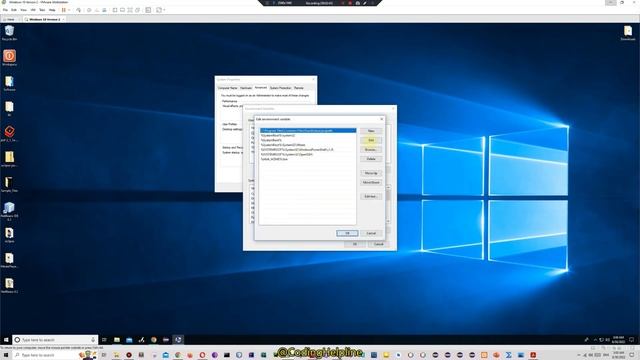Select the %SystemRoot%\System32\Wbem entry

tap(308, 145)
